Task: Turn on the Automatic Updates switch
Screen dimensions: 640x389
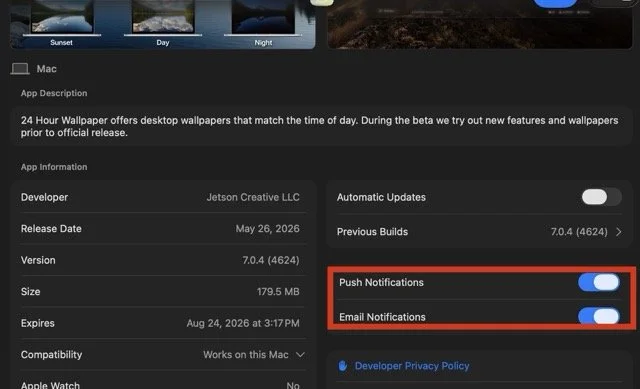Action: pos(601,197)
